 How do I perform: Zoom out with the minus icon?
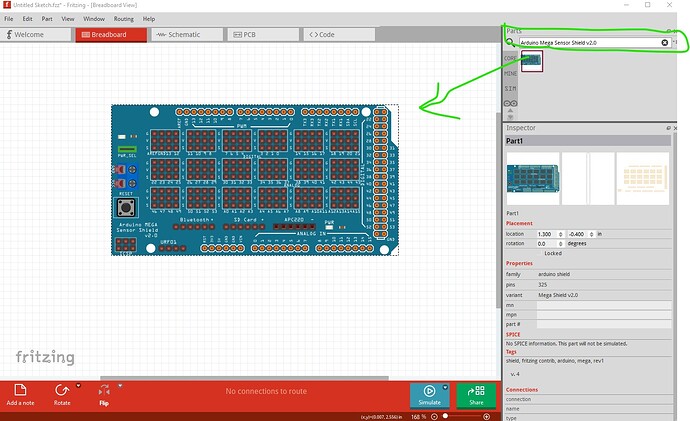434,416
